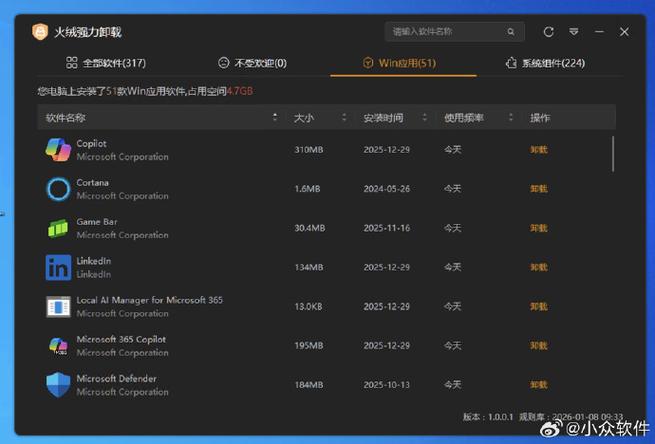Viewport: 655px width, 444px height.
Task: Click the 13.0KB size value
Action: coord(308,307)
